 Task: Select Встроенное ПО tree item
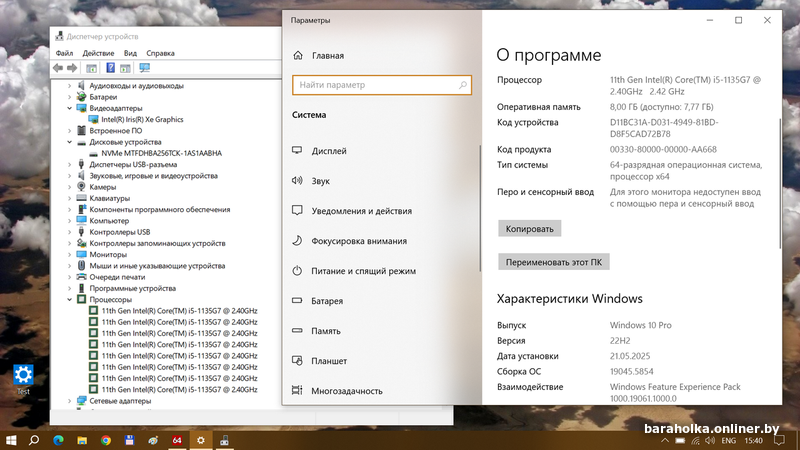(x=116, y=131)
